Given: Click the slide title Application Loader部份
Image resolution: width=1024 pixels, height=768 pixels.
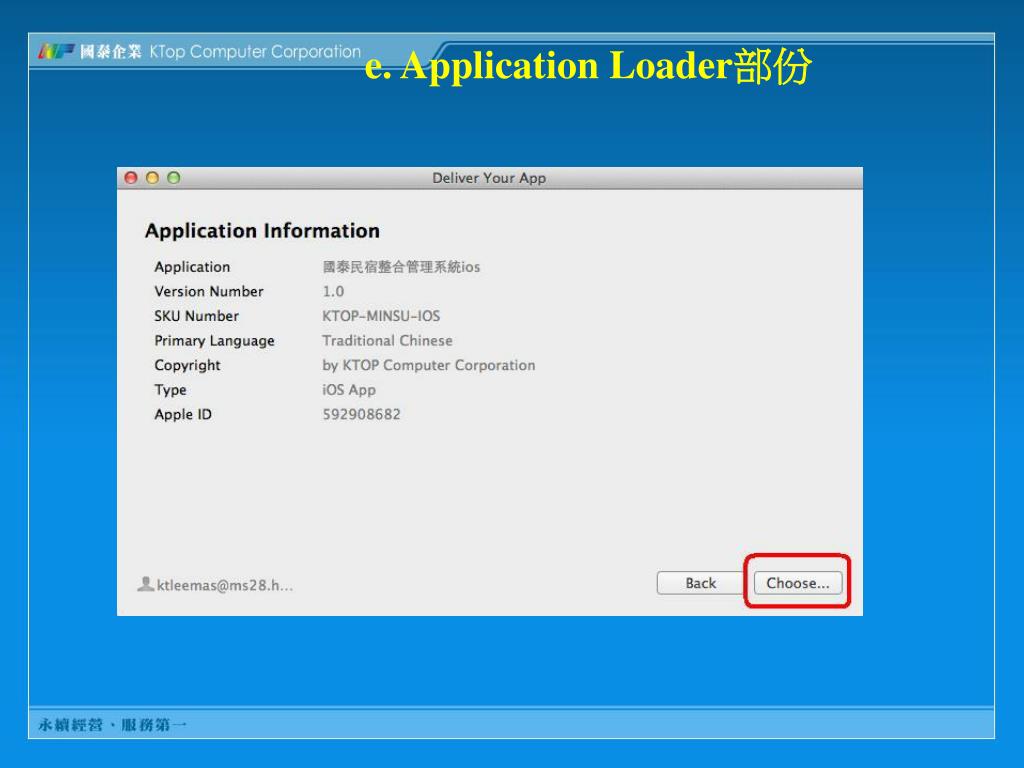Looking at the screenshot, I should [588, 65].
